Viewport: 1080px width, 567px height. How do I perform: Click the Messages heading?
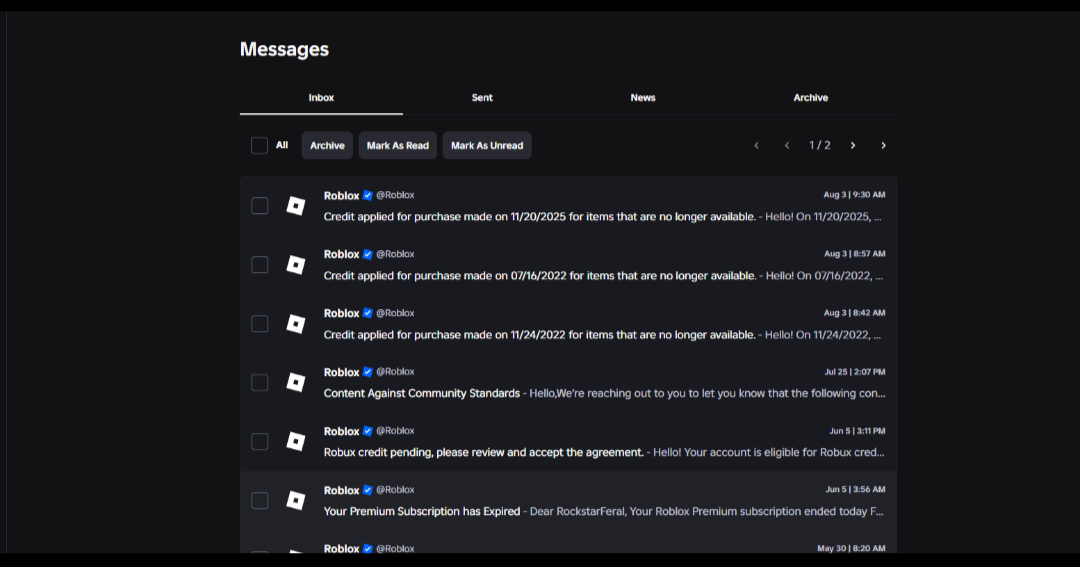(284, 49)
